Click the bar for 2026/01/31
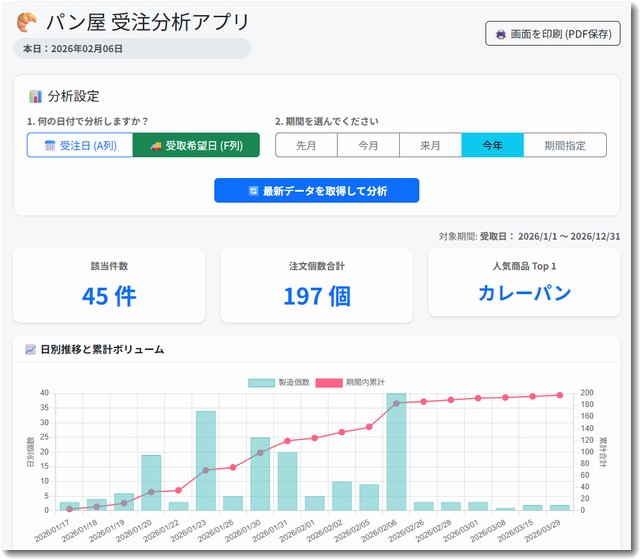The width and height of the screenshot is (640, 559). coord(287,481)
